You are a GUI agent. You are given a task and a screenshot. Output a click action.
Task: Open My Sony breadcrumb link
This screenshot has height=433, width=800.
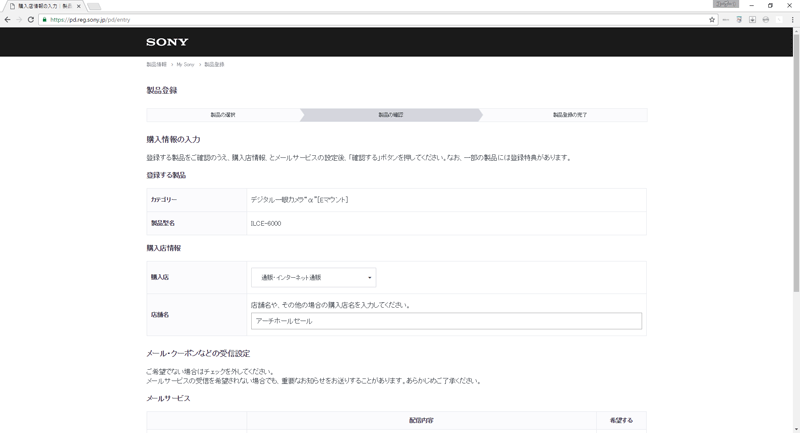point(185,64)
